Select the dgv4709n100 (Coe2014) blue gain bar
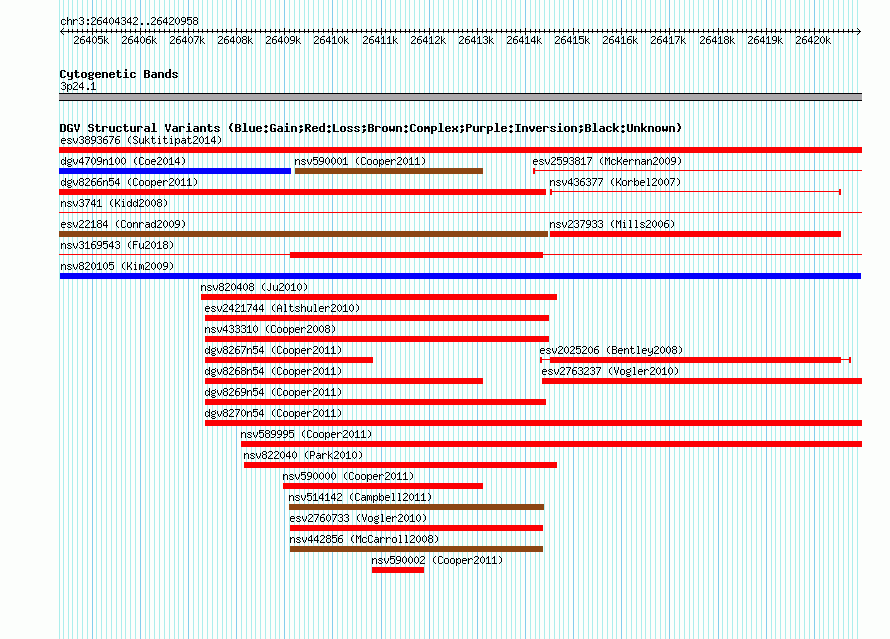Screen dimensions: 890x639 tap(175, 171)
